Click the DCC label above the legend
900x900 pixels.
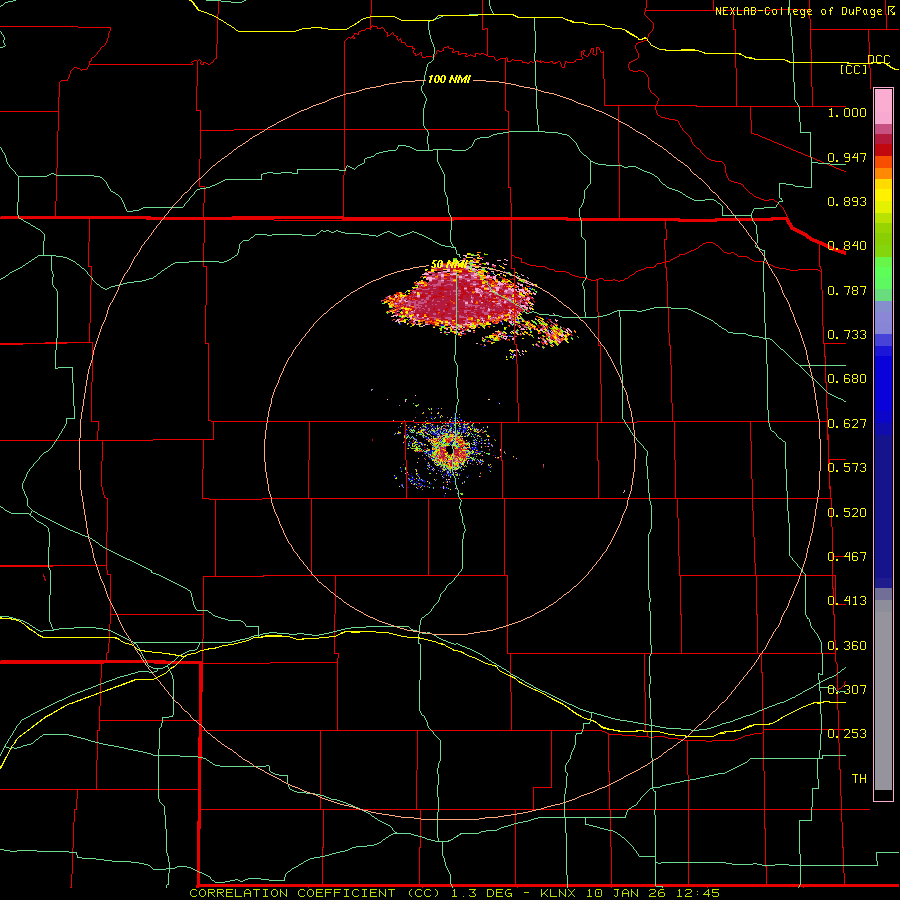tap(878, 59)
